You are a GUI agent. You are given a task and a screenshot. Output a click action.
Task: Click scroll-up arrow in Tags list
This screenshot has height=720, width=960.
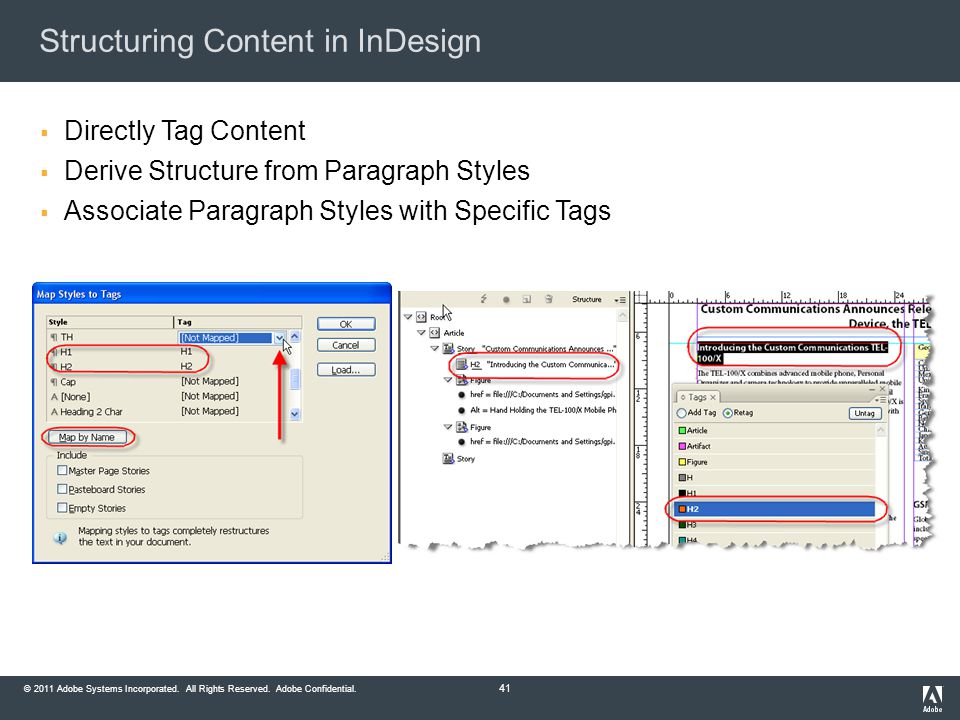click(880, 430)
